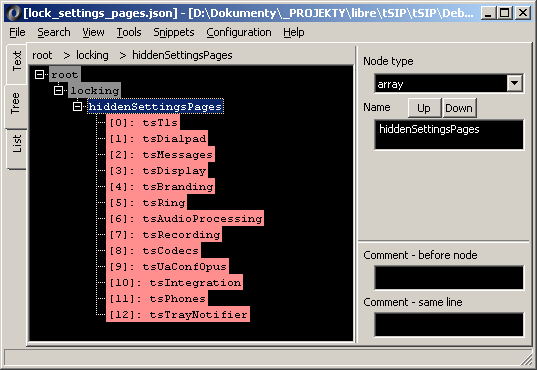Select array item [0]: tsTls
Viewport: 537px width, 370px height.
coord(143,122)
